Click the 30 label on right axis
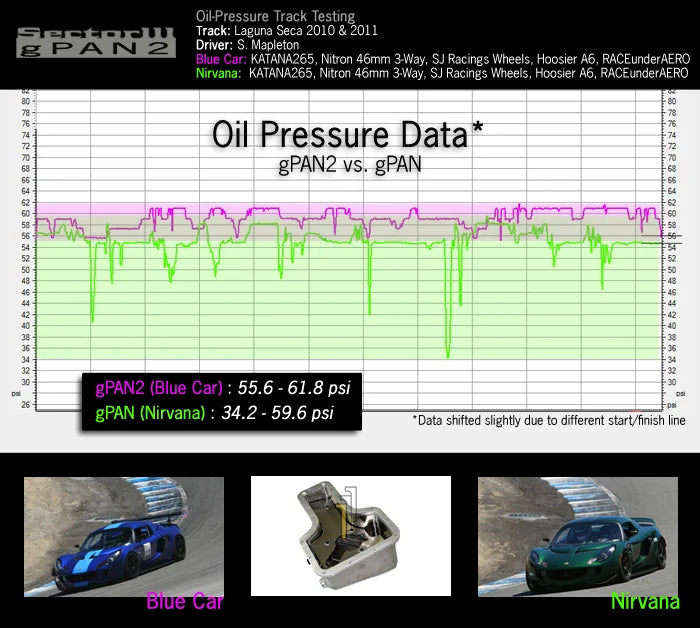This screenshot has height=628, width=700. click(x=671, y=383)
